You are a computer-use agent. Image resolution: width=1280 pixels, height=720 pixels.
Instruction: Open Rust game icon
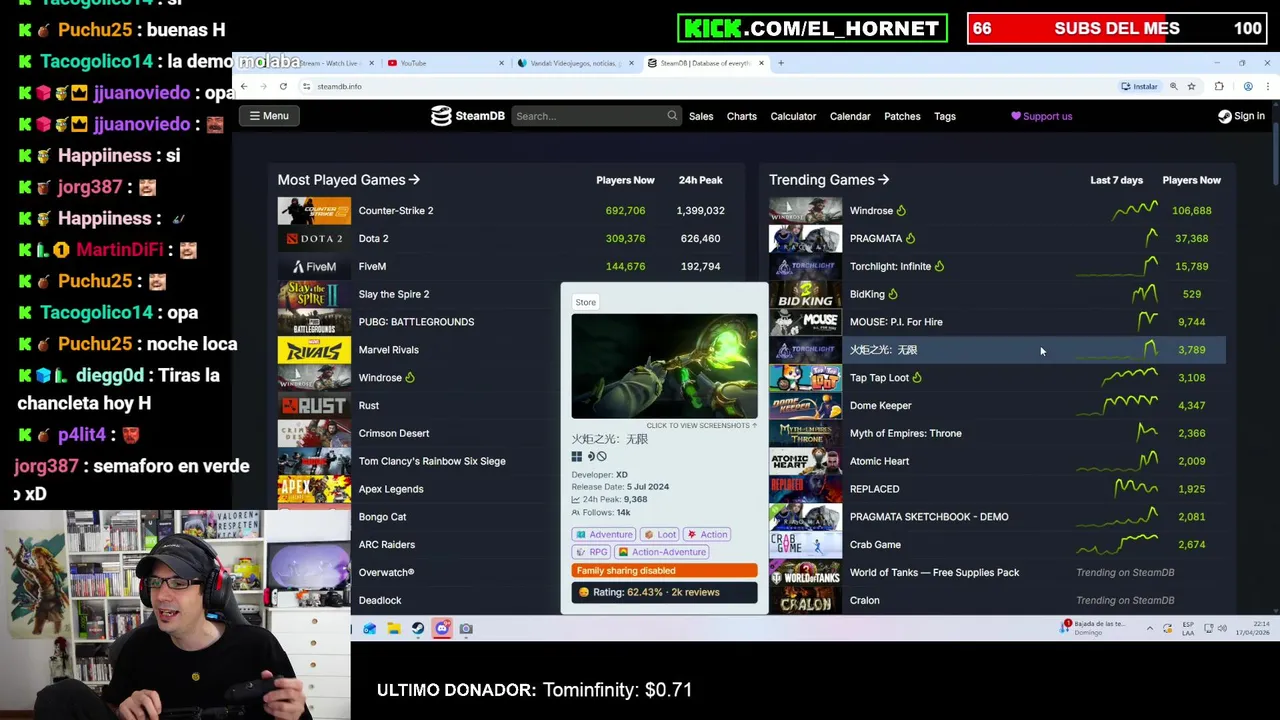314,406
